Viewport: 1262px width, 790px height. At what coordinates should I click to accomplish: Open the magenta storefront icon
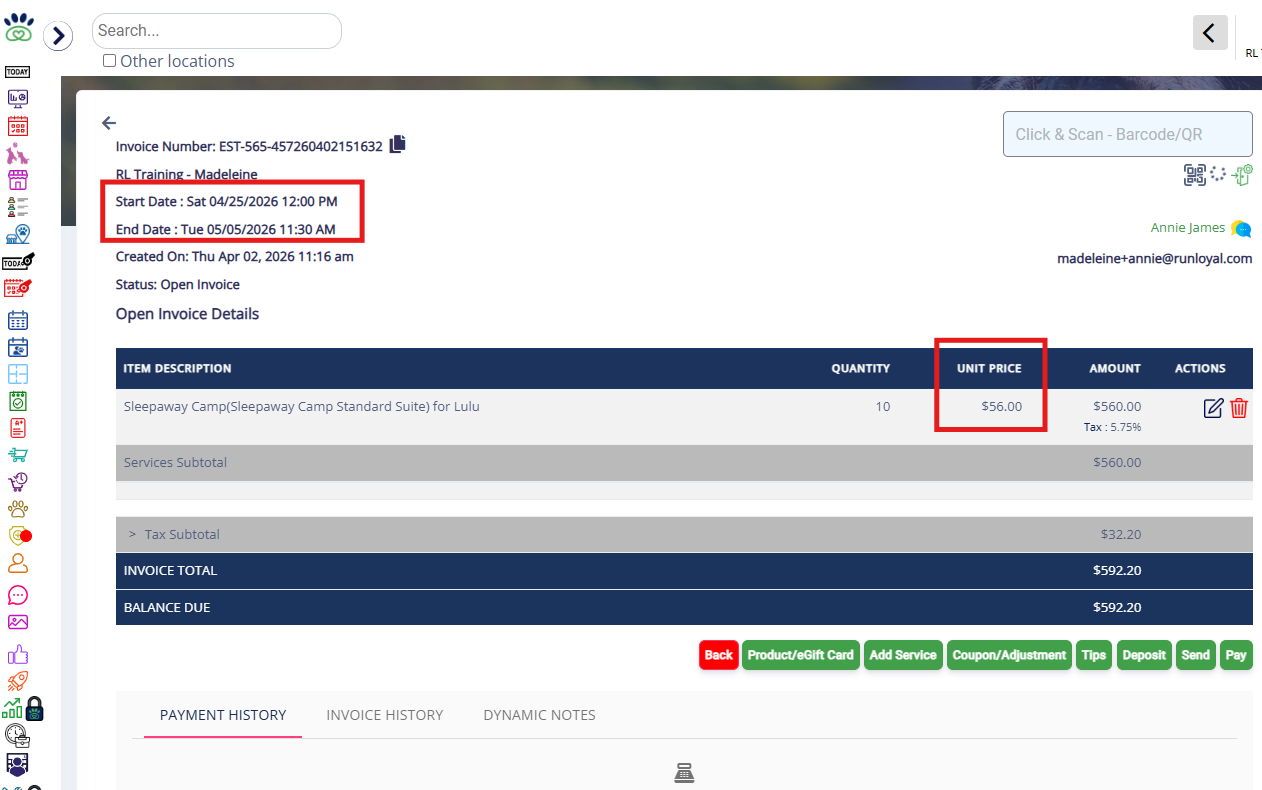pyautogui.click(x=18, y=180)
